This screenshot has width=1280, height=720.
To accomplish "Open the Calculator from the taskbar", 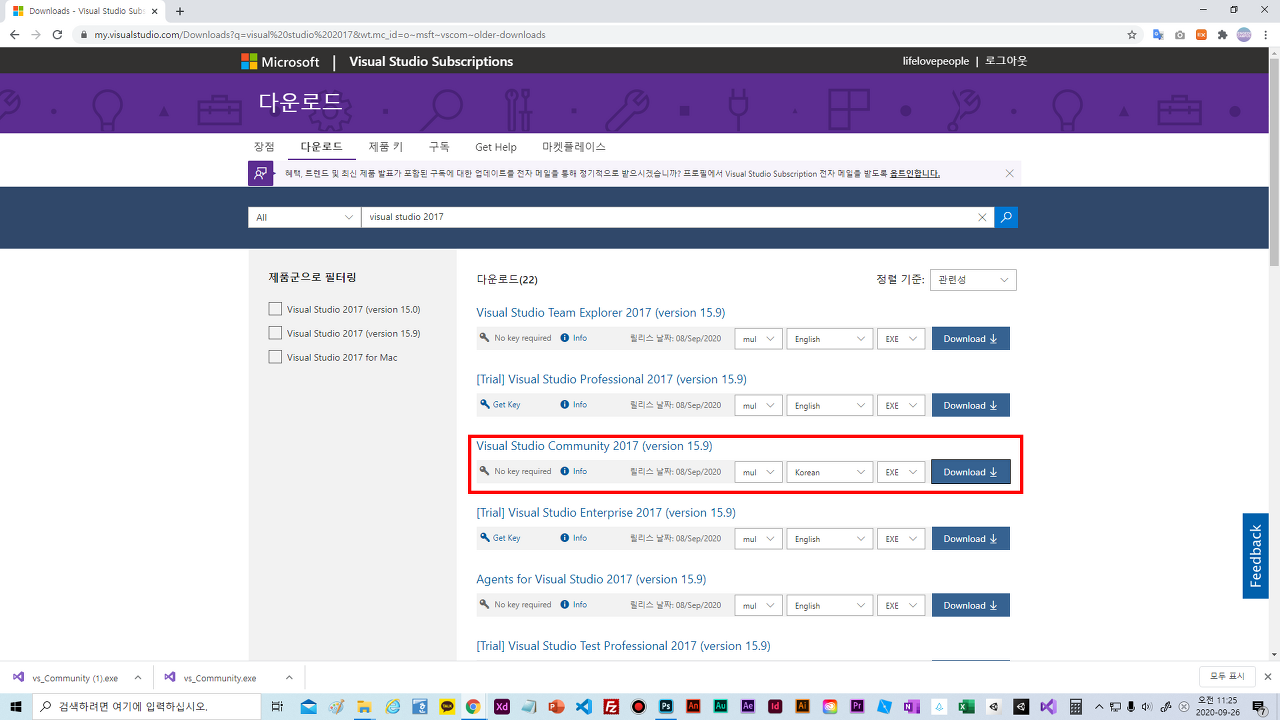I will (x=1076, y=706).
